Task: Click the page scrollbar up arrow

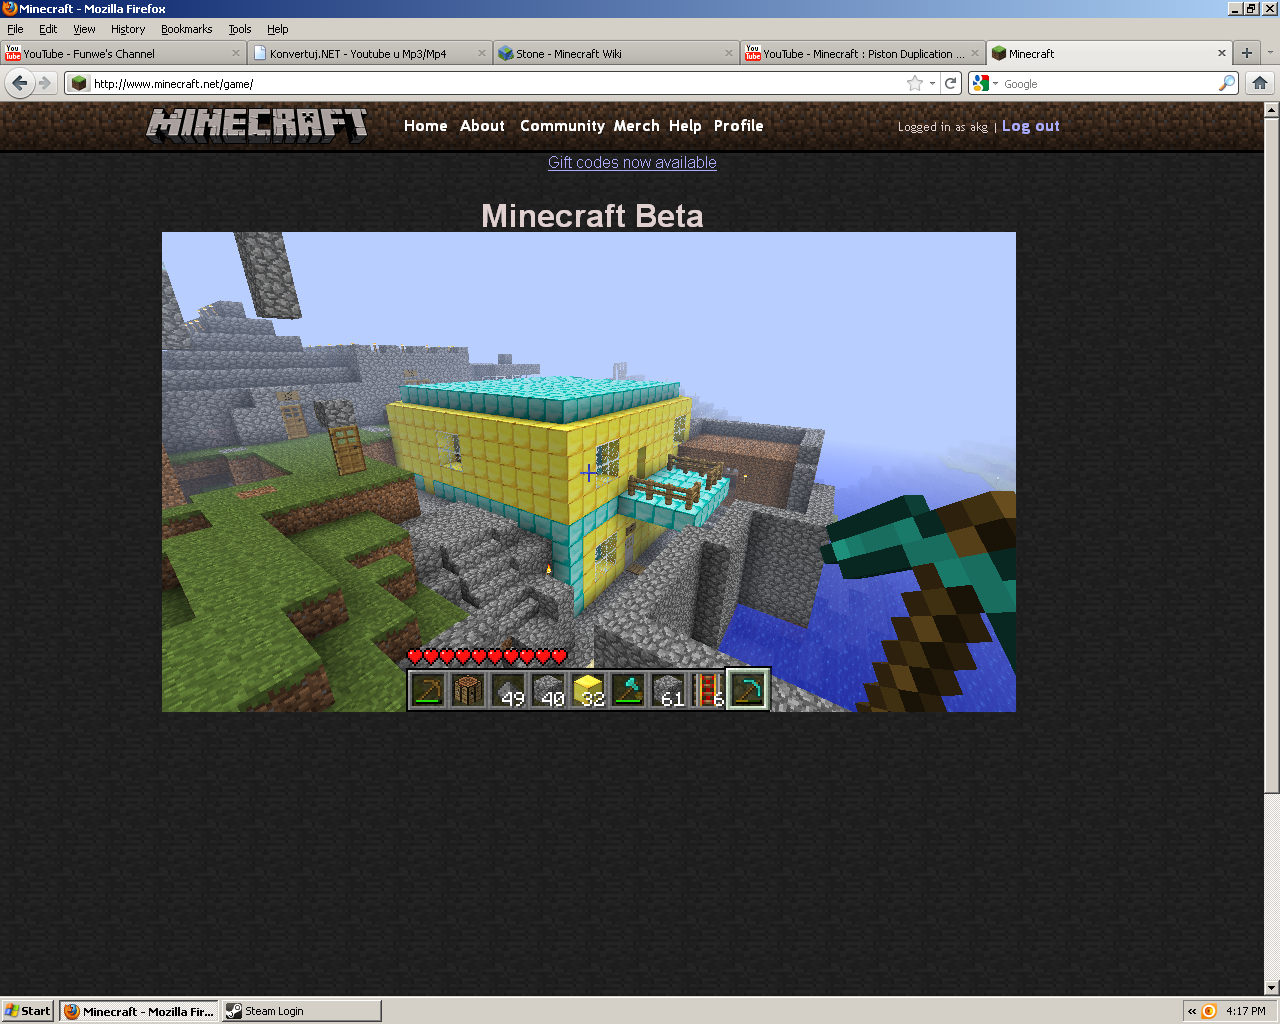Action: pos(1271,109)
